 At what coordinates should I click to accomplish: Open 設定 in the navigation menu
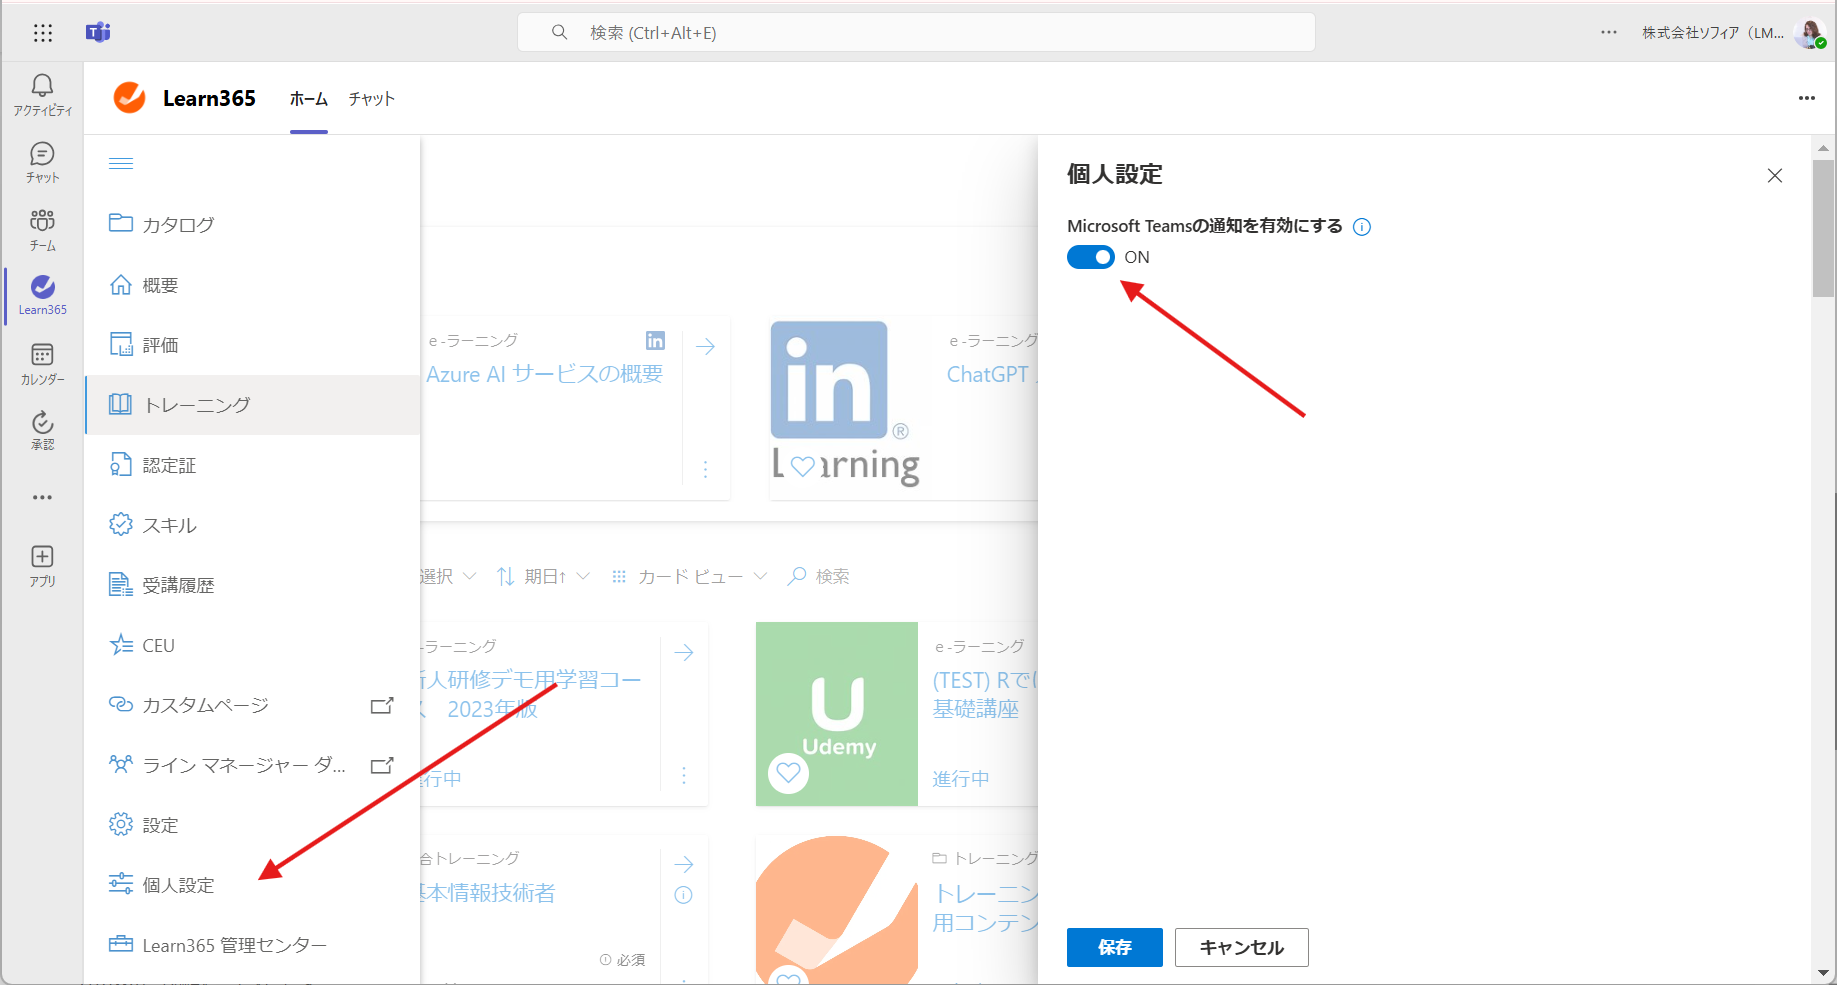pos(252,825)
